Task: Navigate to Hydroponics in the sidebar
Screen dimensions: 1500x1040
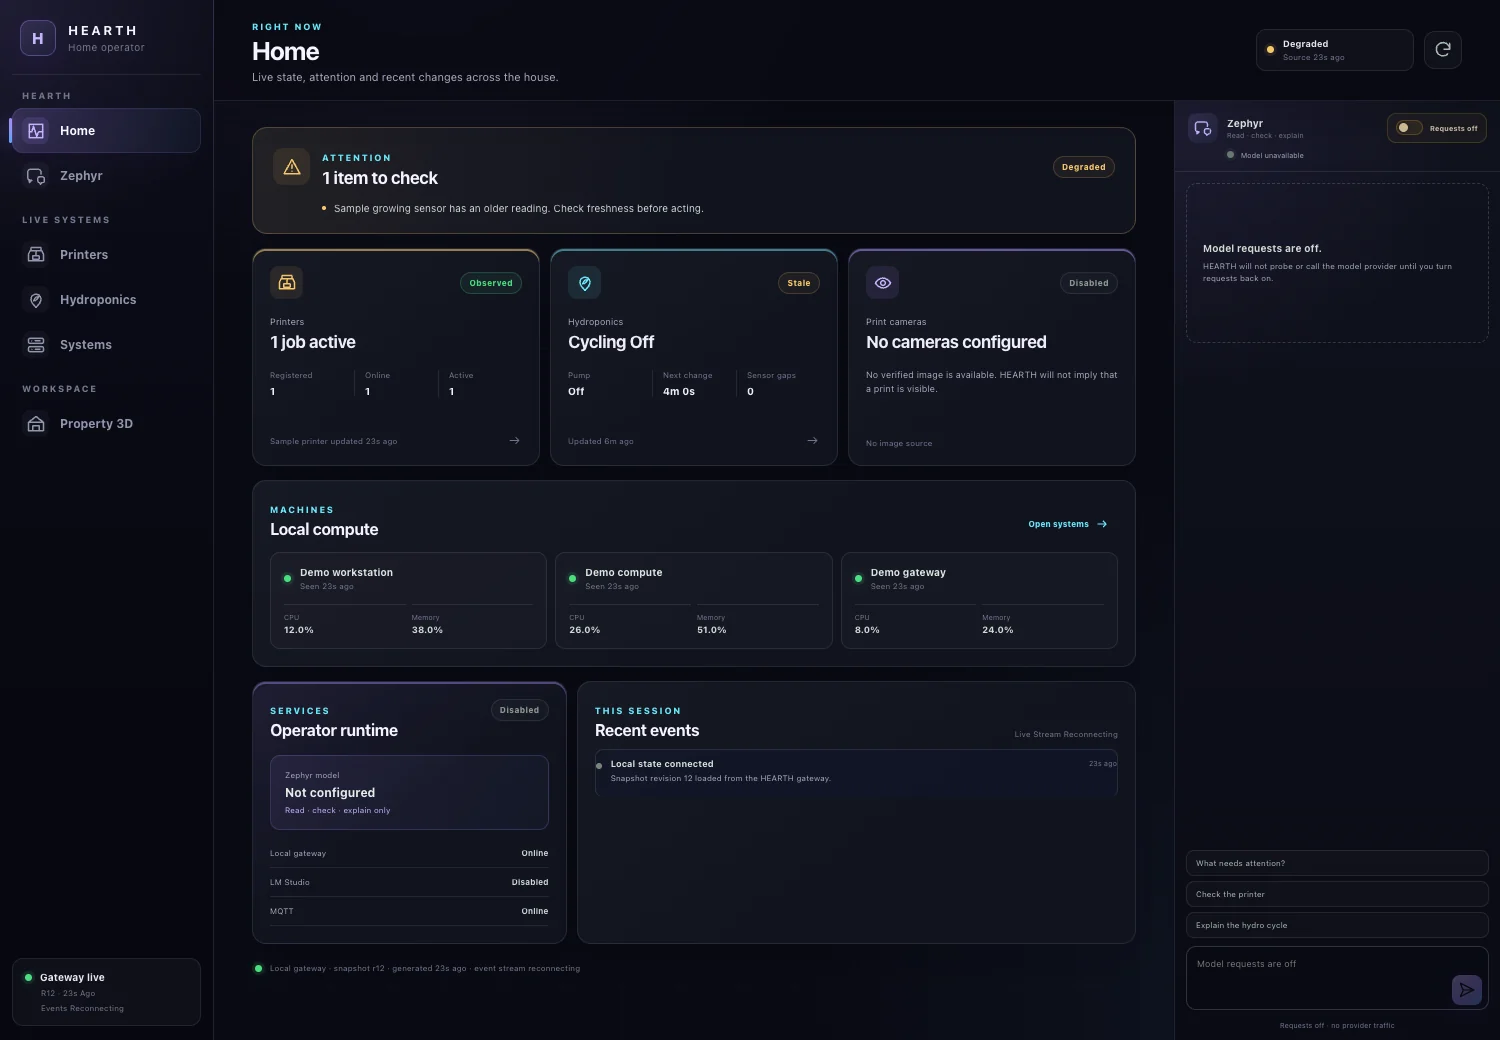Action: (x=106, y=300)
